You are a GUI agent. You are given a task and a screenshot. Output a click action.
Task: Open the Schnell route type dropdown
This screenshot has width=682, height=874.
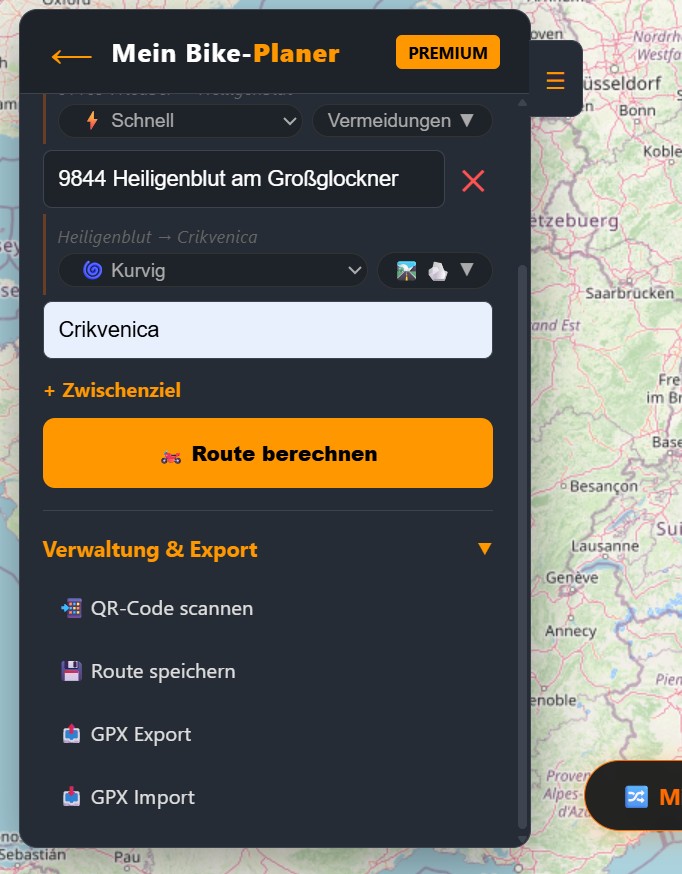[x=180, y=121]
